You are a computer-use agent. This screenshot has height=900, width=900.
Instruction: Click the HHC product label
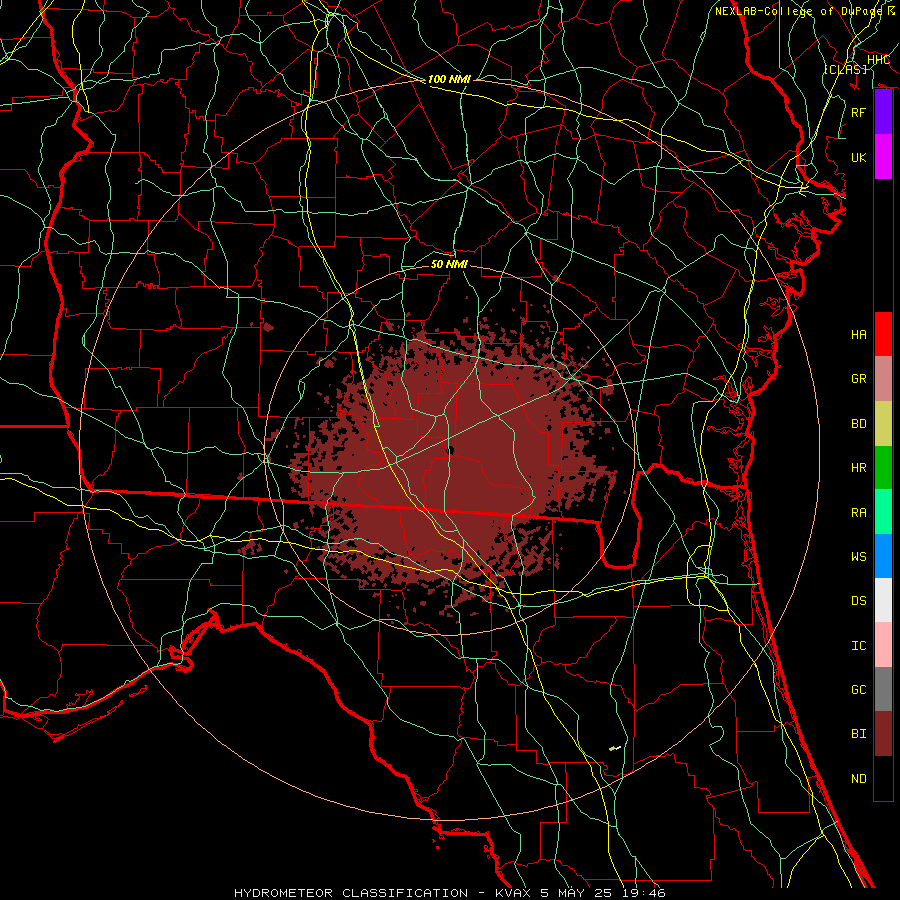click(878, 60)
